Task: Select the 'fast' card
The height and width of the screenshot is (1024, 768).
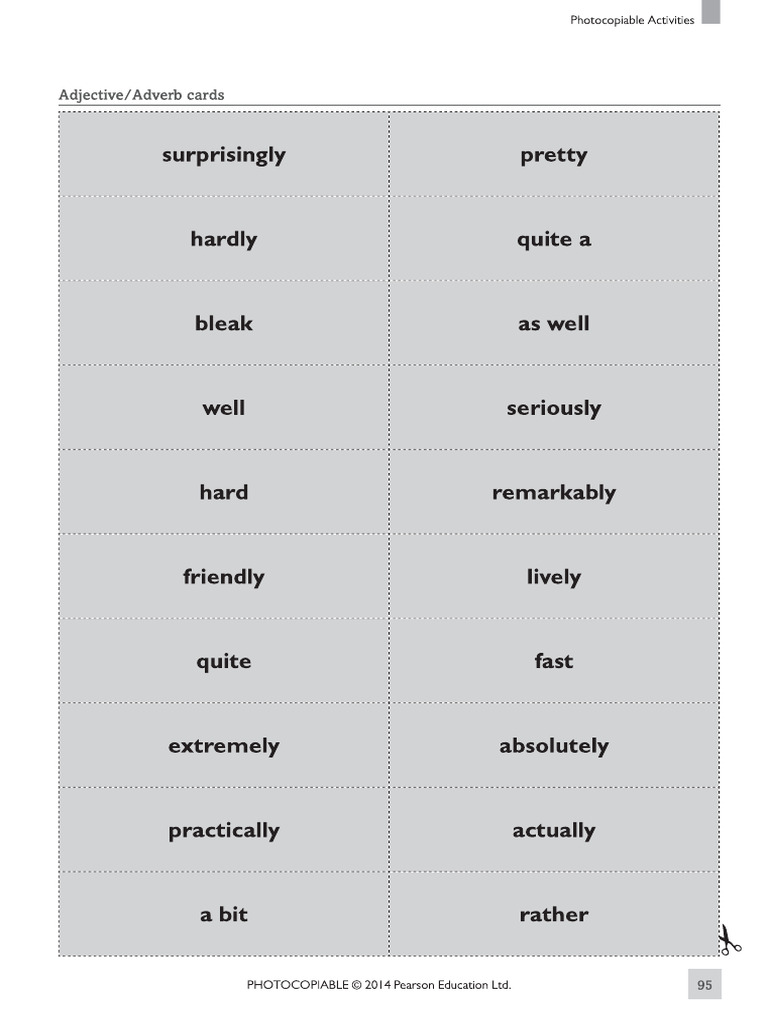Action: 553,661
